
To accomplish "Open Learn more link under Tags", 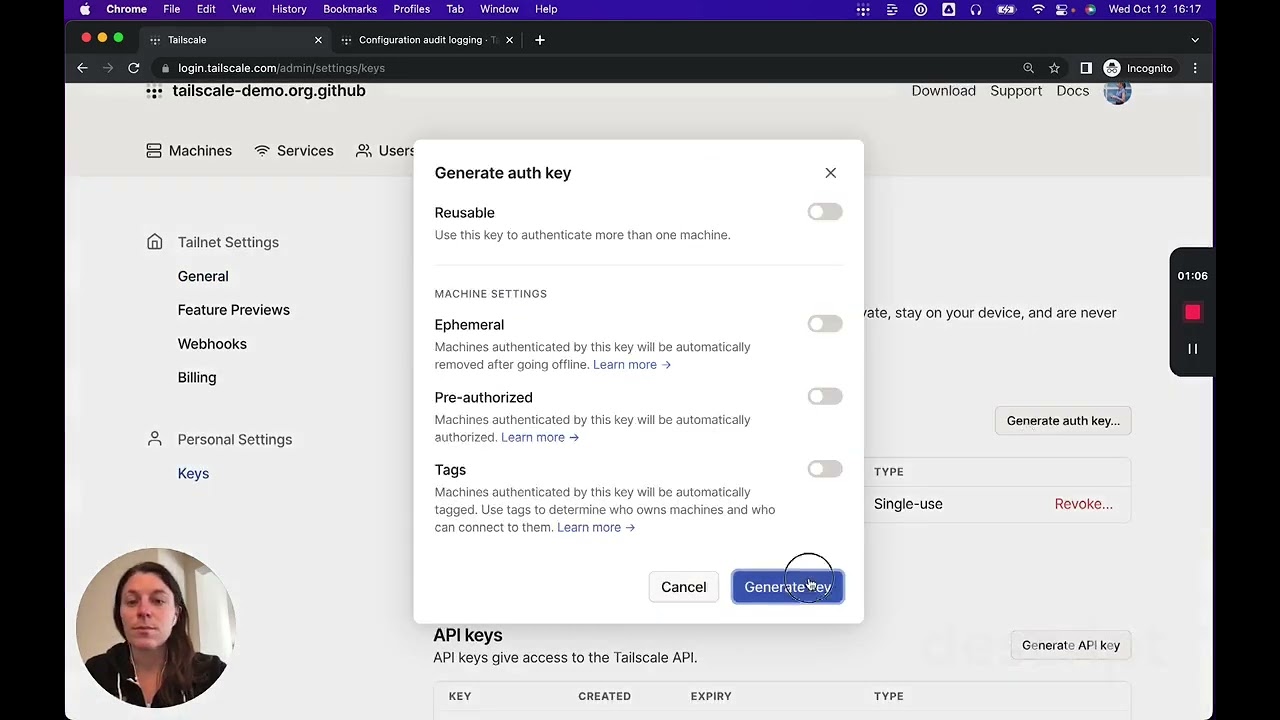I will click(596, 527).
